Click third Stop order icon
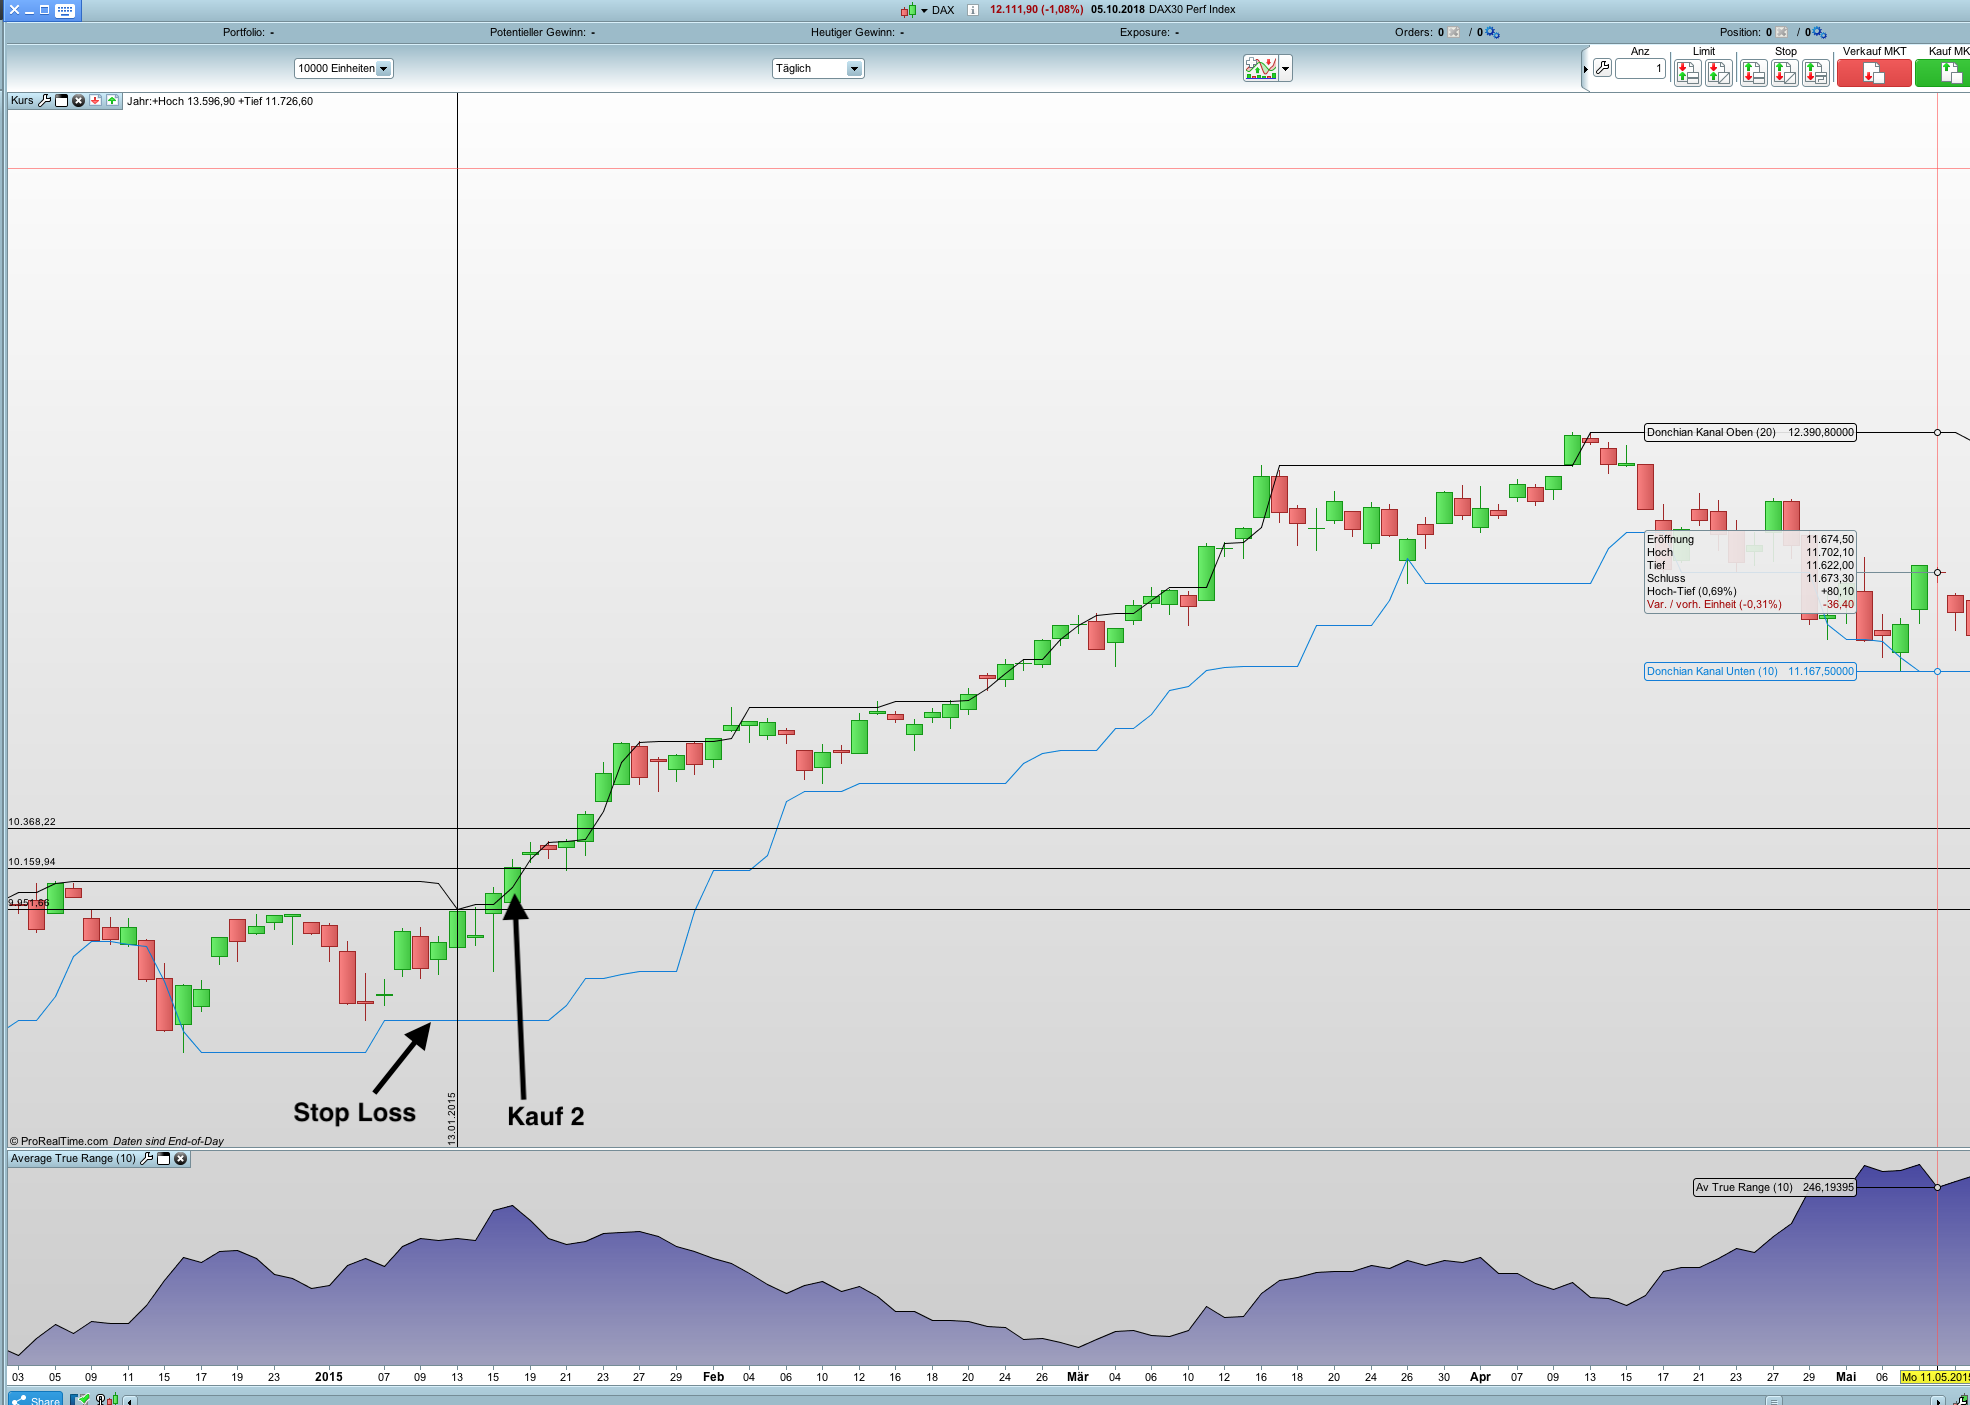Viewport: 1970px width, 1405px height. 1816,72
